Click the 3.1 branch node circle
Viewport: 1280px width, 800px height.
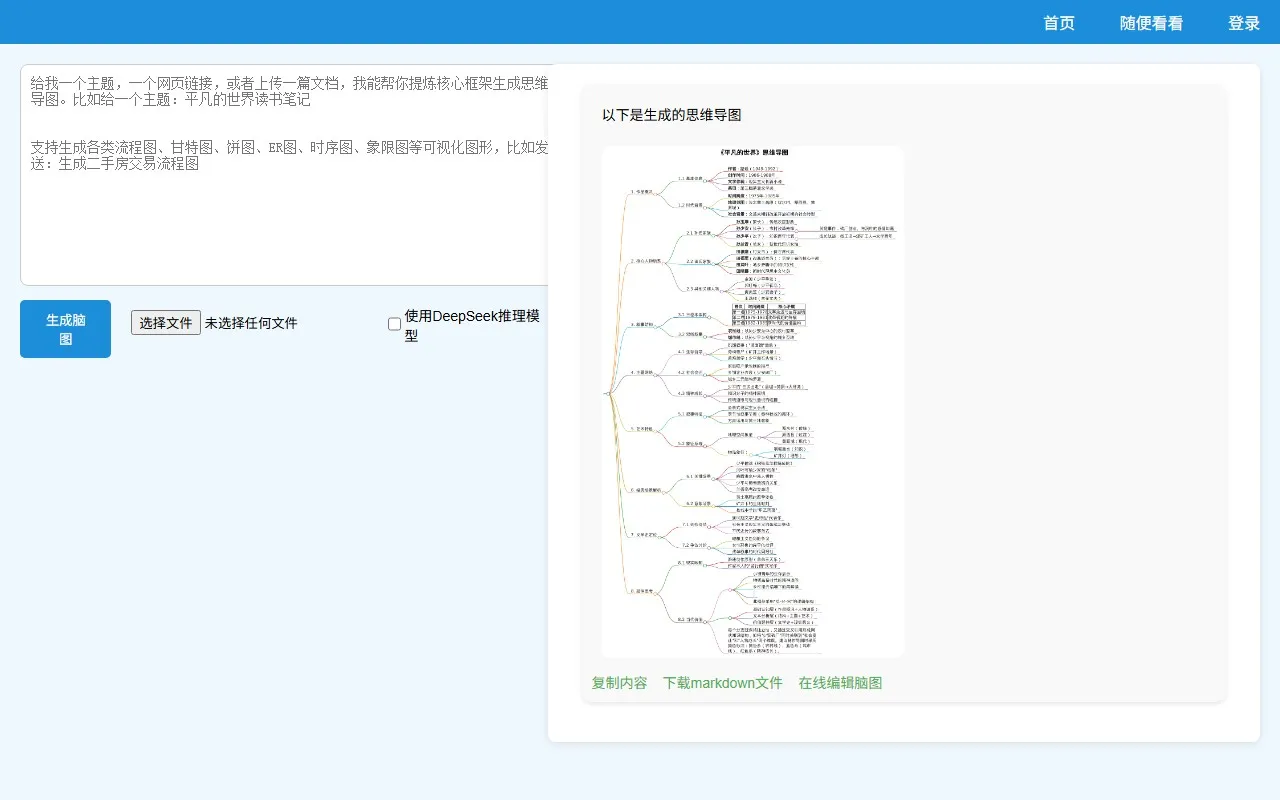[x=711, y=315]
